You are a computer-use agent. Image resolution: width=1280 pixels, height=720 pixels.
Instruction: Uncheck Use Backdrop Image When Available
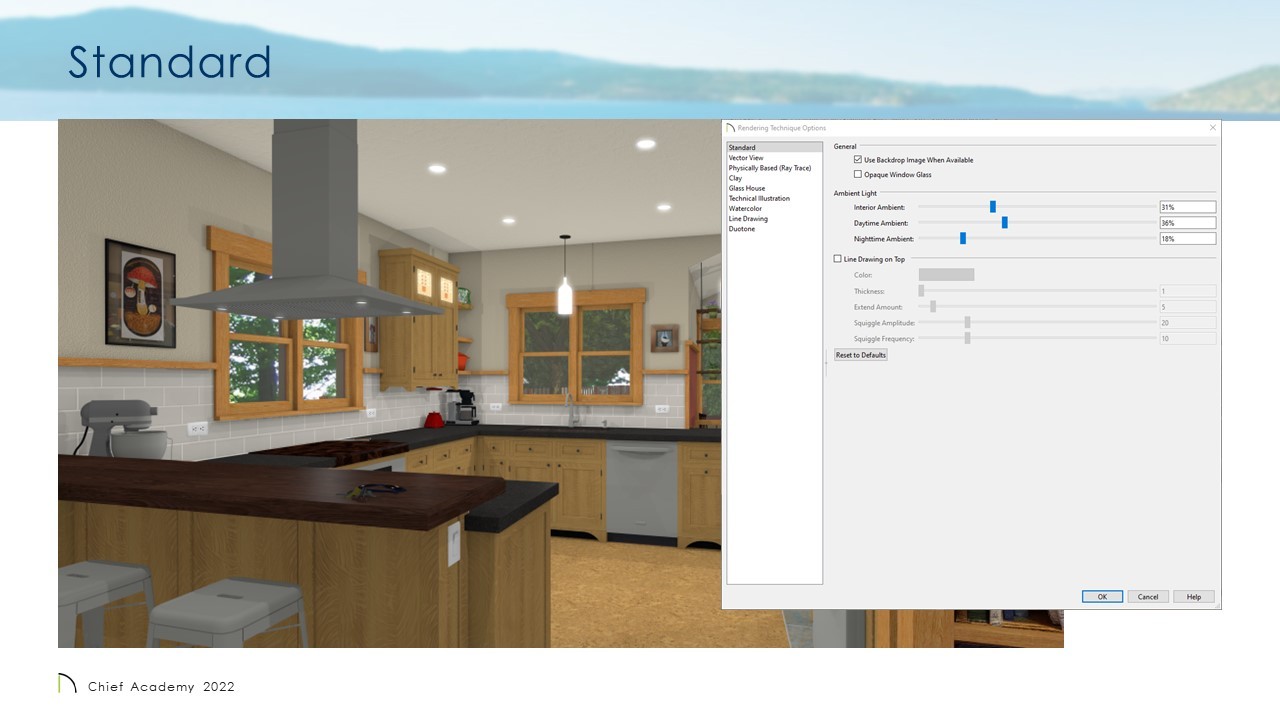[858, 160]
